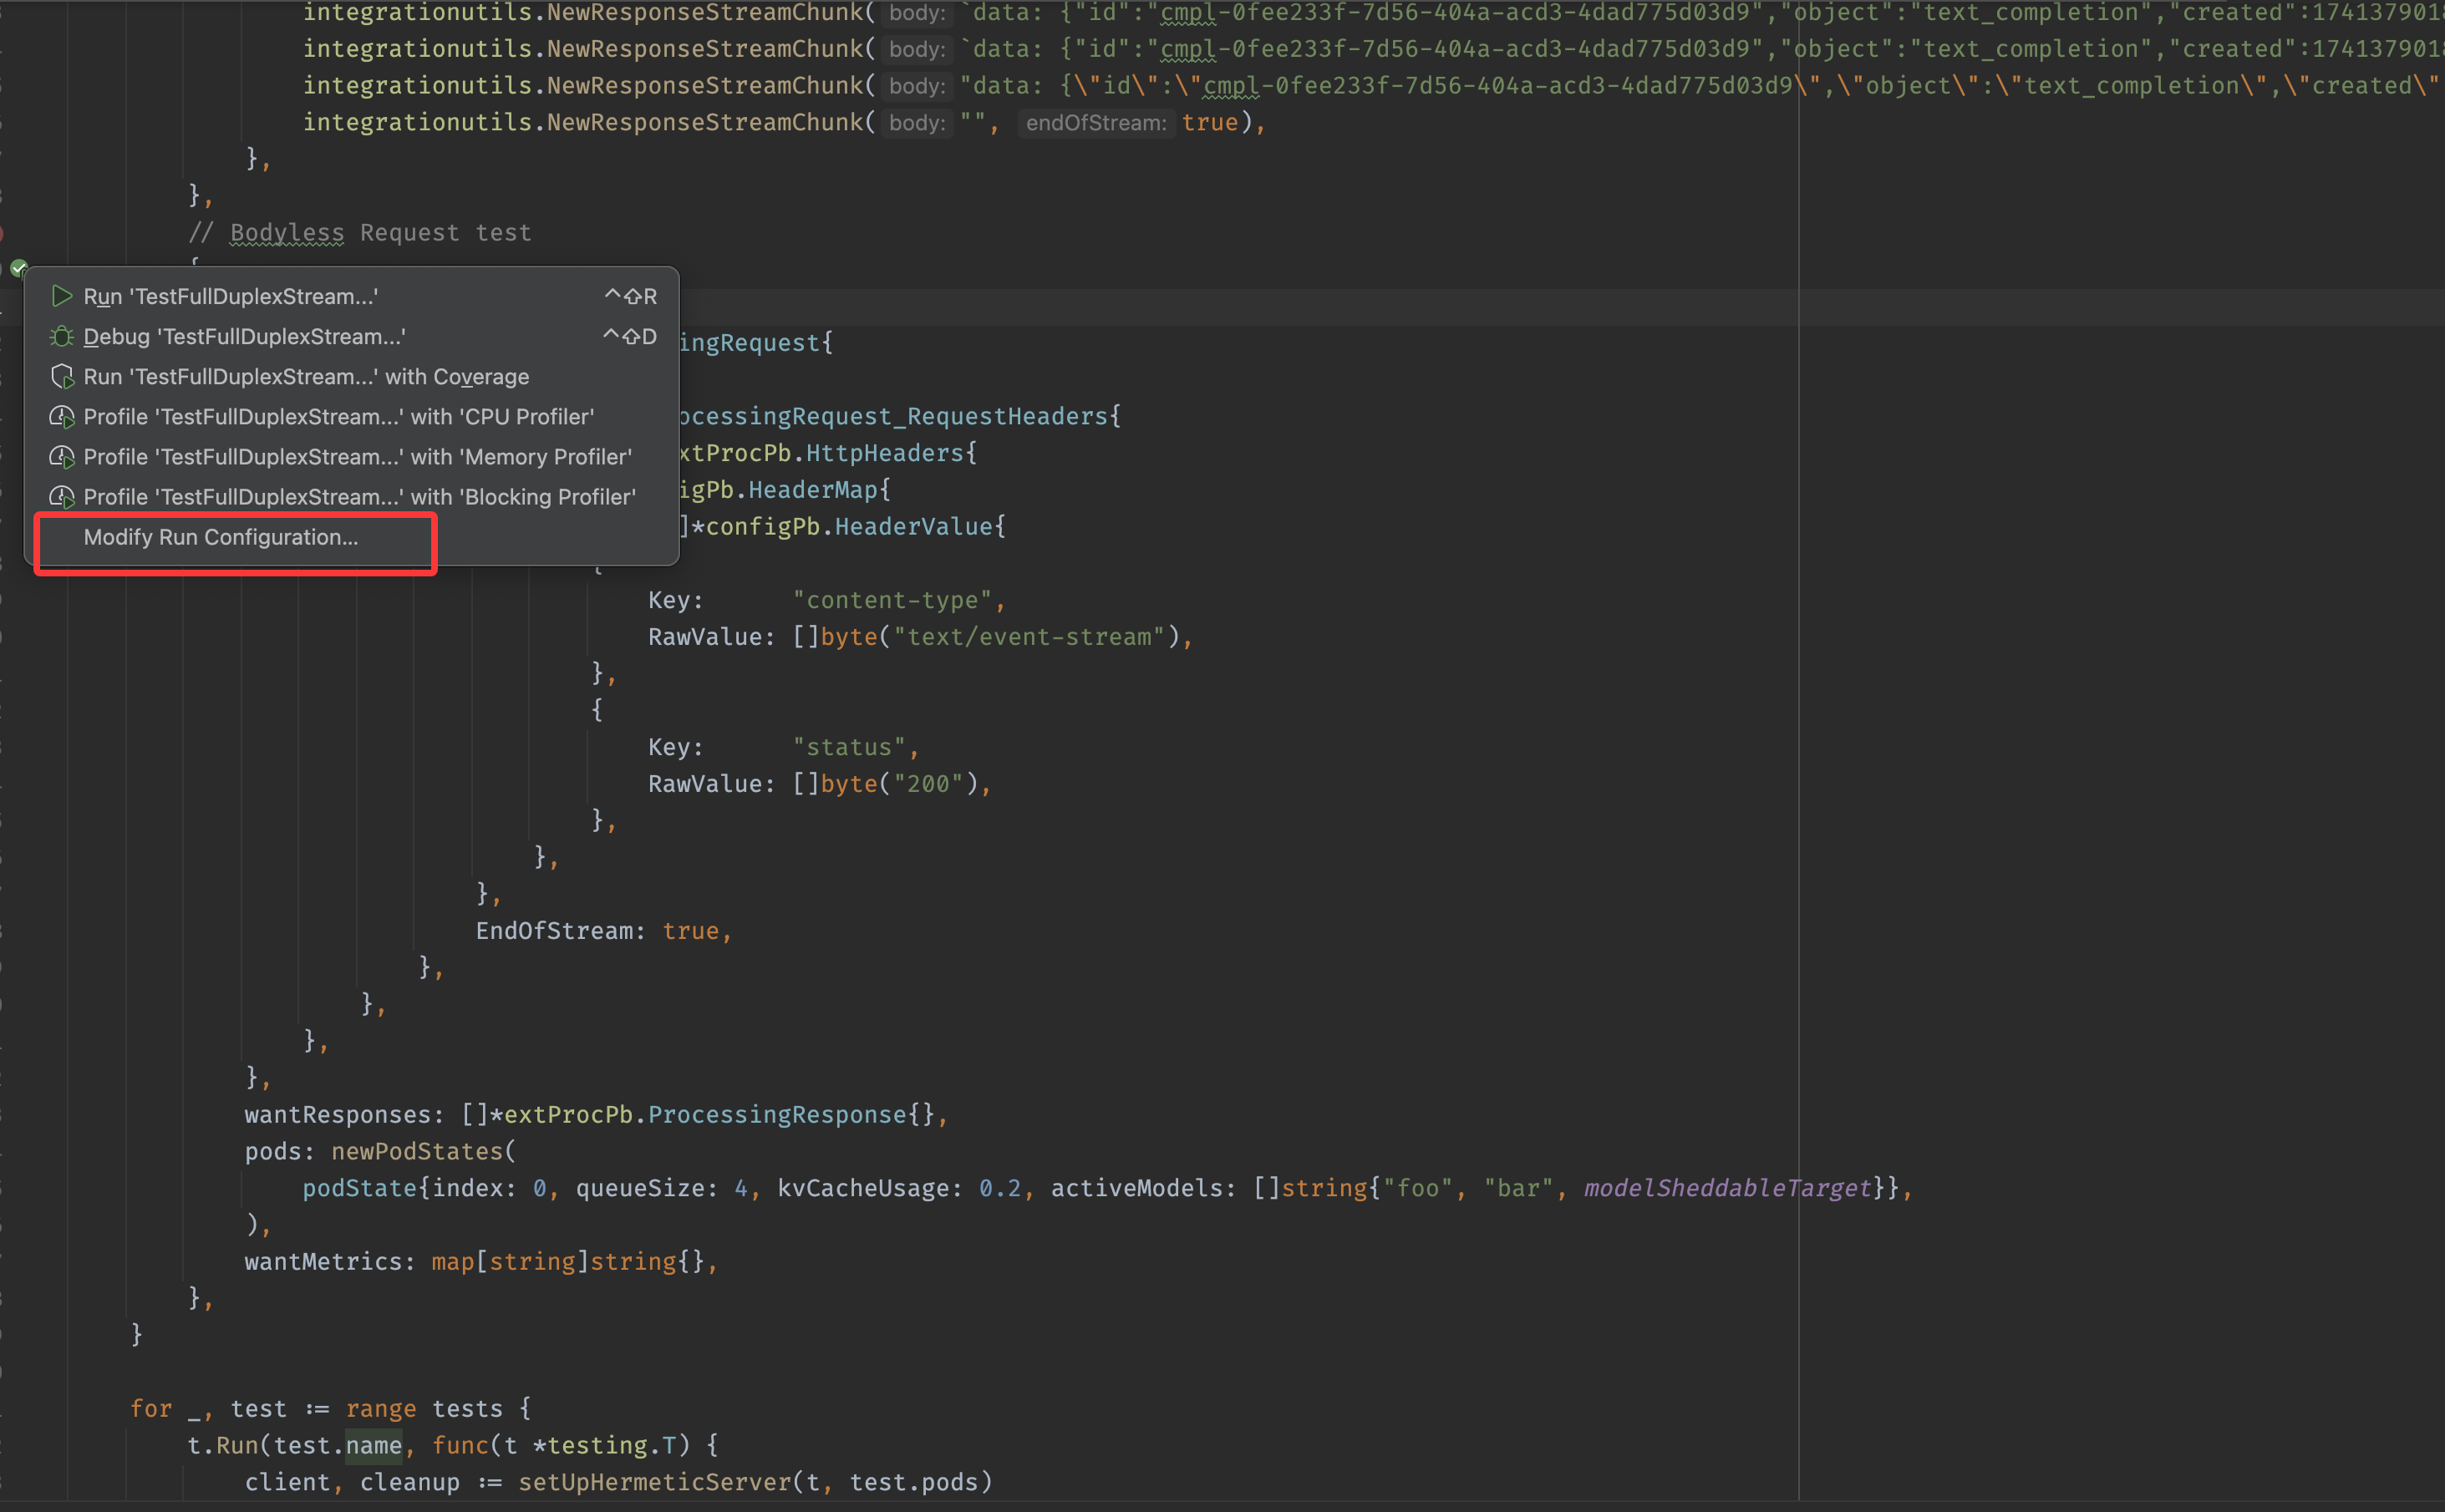
Task: Run 'TestFullDuplexStream...' with Coverage
Action: point(352,376)
